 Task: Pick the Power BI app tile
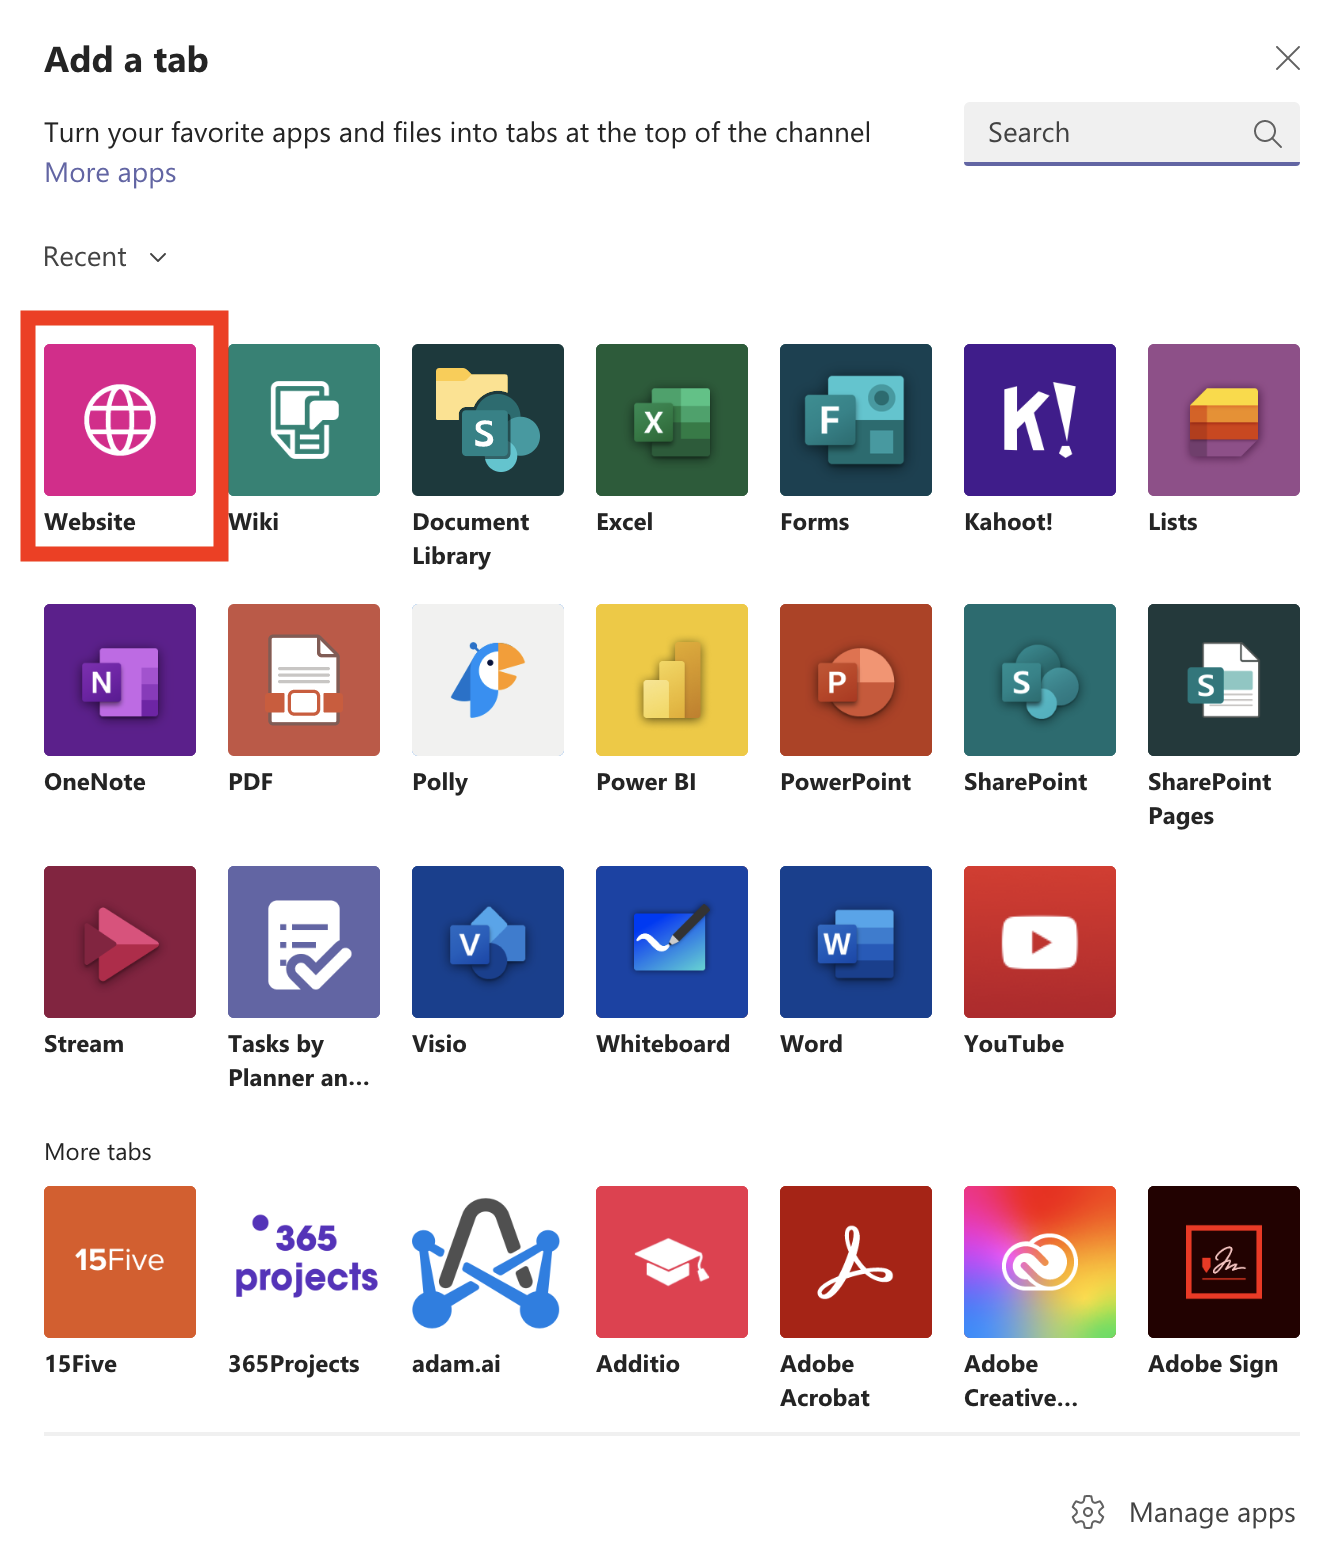click(x=672, y=680)
